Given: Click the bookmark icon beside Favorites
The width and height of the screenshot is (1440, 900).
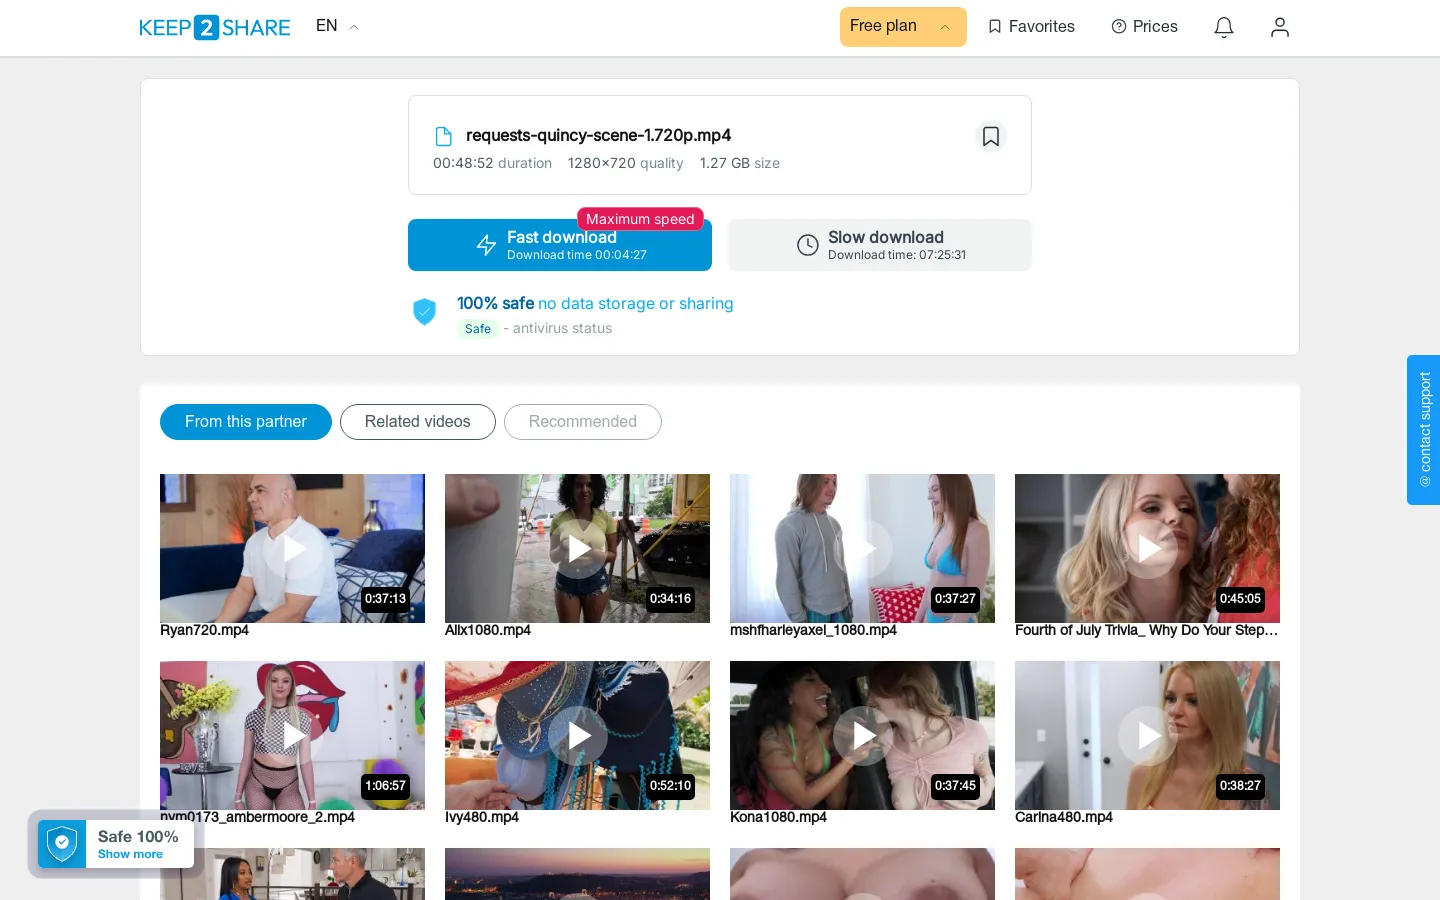Looking at the screenshot, I should (995, 27).
